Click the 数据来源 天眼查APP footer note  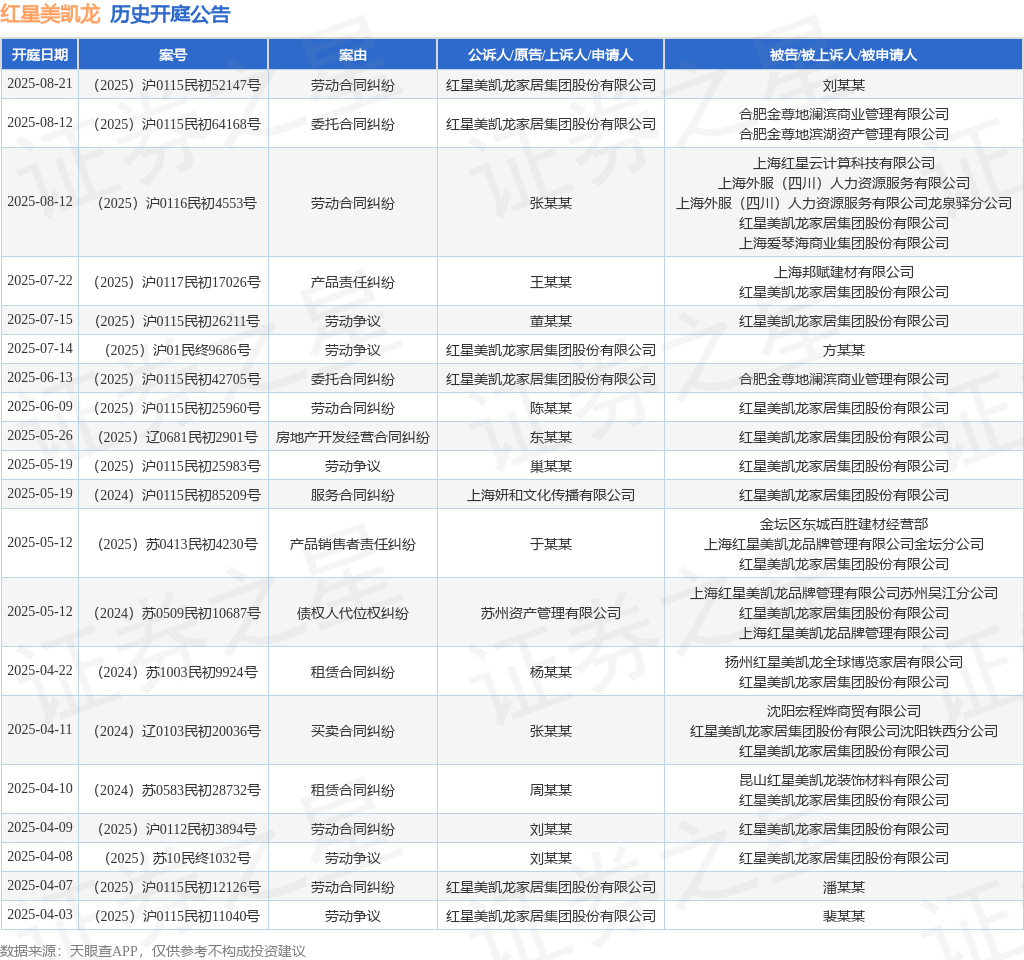point(153,951)
